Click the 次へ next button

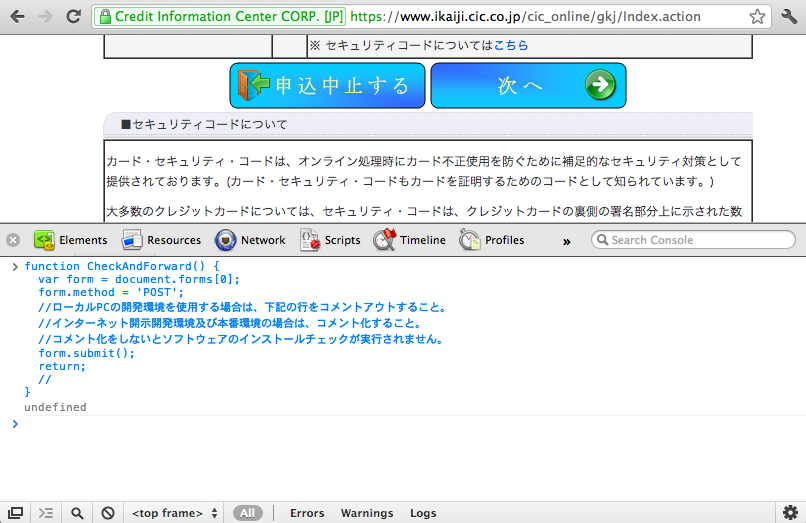click(528, 85)
